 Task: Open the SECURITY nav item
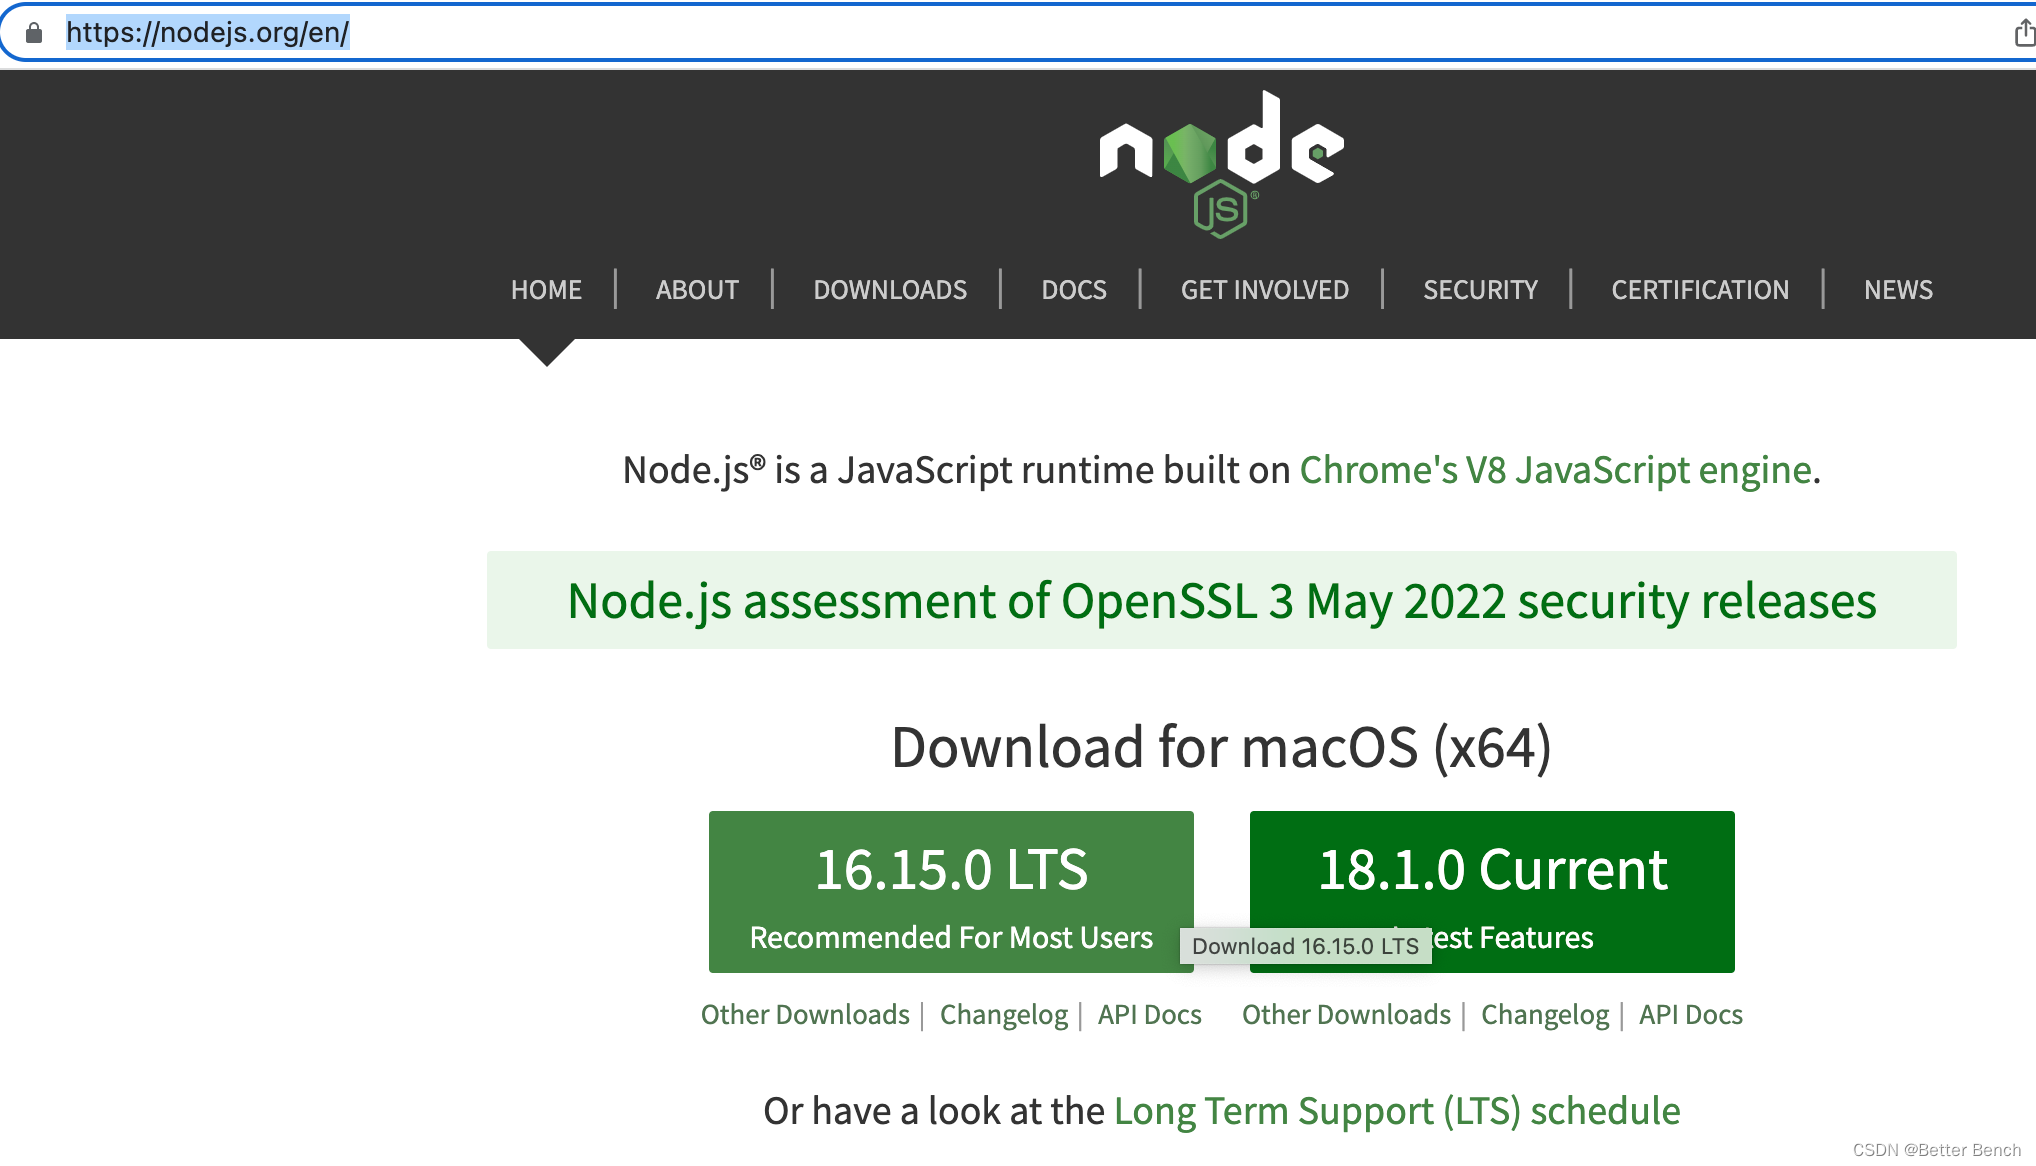[x=1480, y=290]
